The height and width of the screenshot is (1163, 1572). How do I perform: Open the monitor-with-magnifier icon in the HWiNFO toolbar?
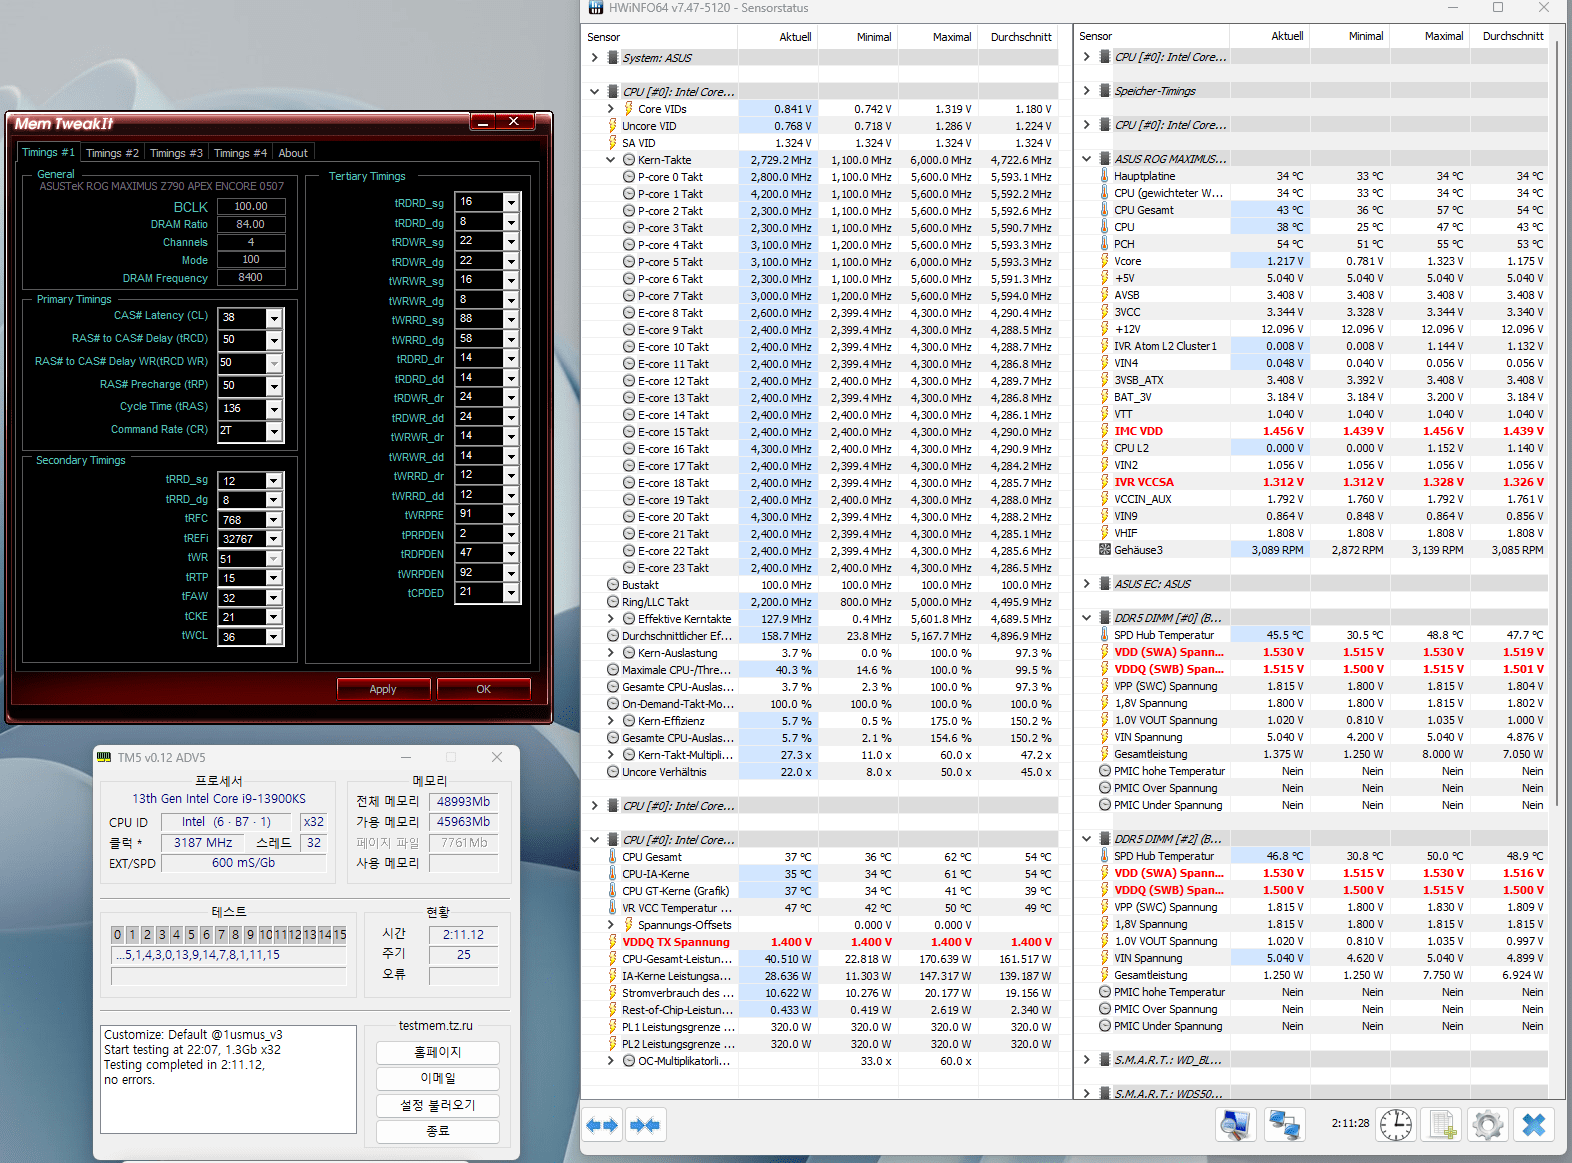1236,1125
